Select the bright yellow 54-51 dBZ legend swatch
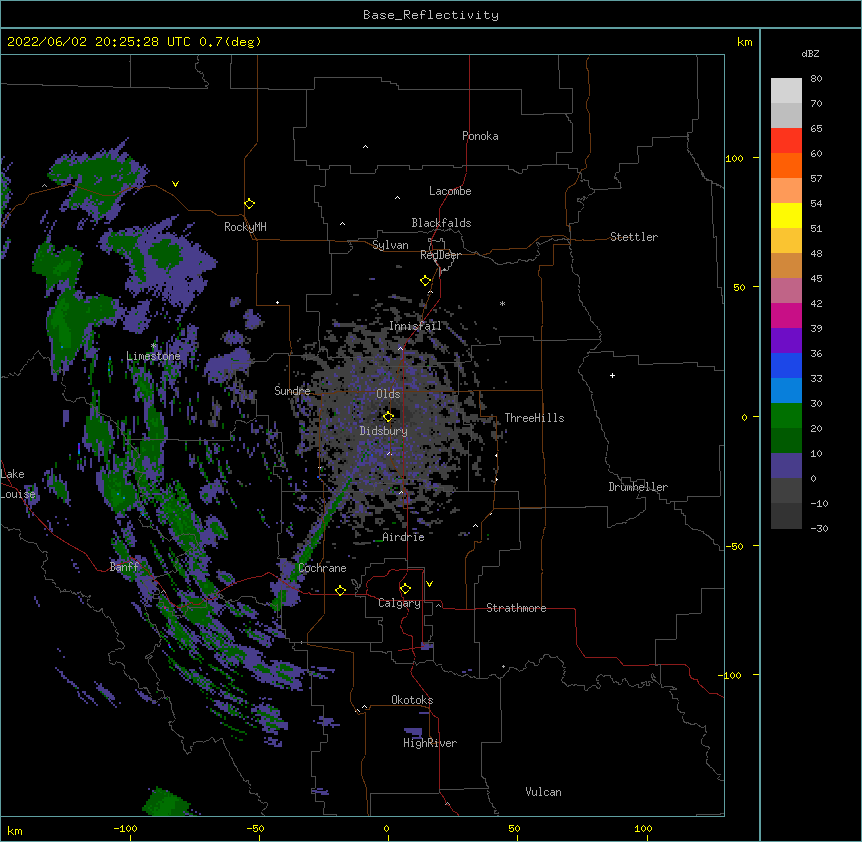Image resolution: width=862 pixels, height=842 pixels. (x=786, y=215)
